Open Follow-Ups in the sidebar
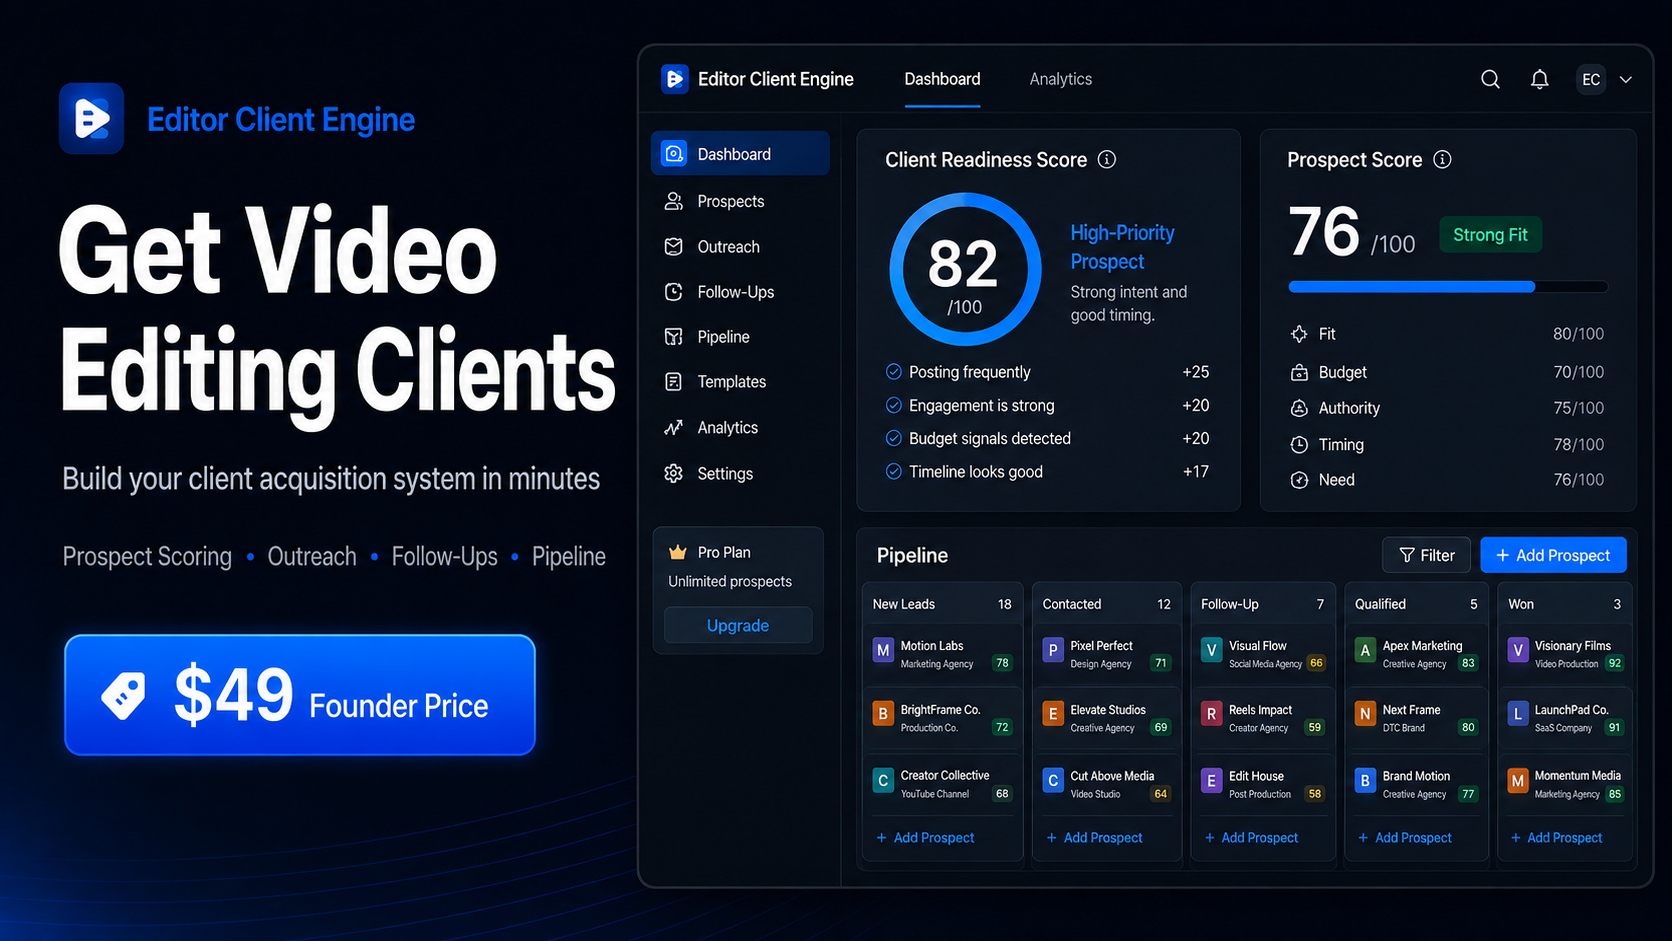Screen dimensions: 1672x941 [740, 292]
